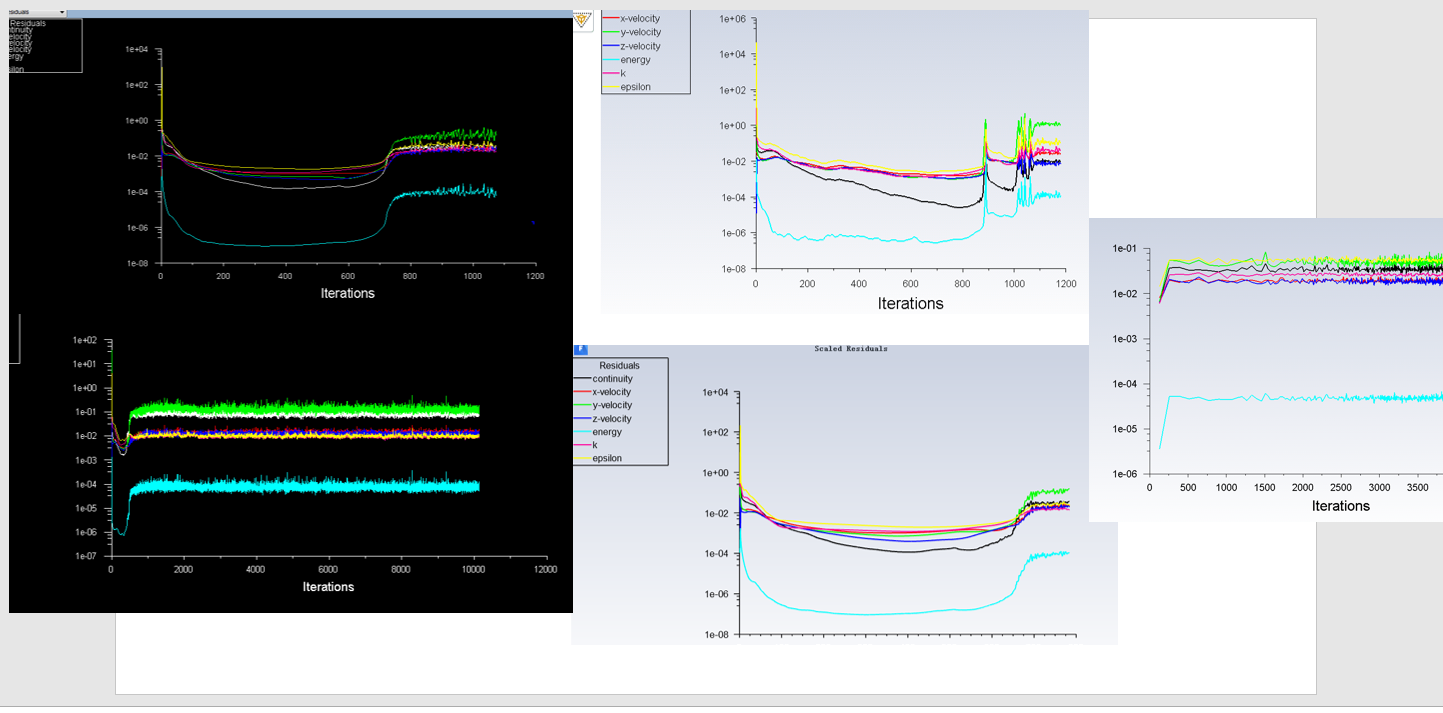Click 'Residuals' heading in the Scaled Residuals legend
Screen dimensions: 1443x713
click(619, 366)
